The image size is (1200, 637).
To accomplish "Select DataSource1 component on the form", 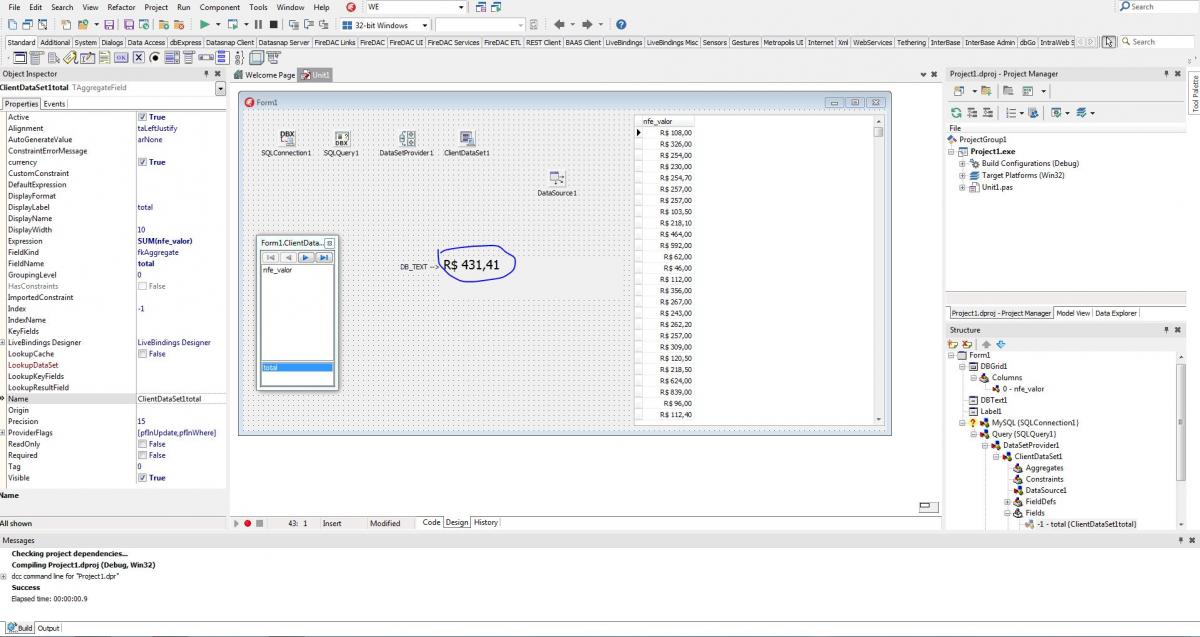I will point(557,178).
